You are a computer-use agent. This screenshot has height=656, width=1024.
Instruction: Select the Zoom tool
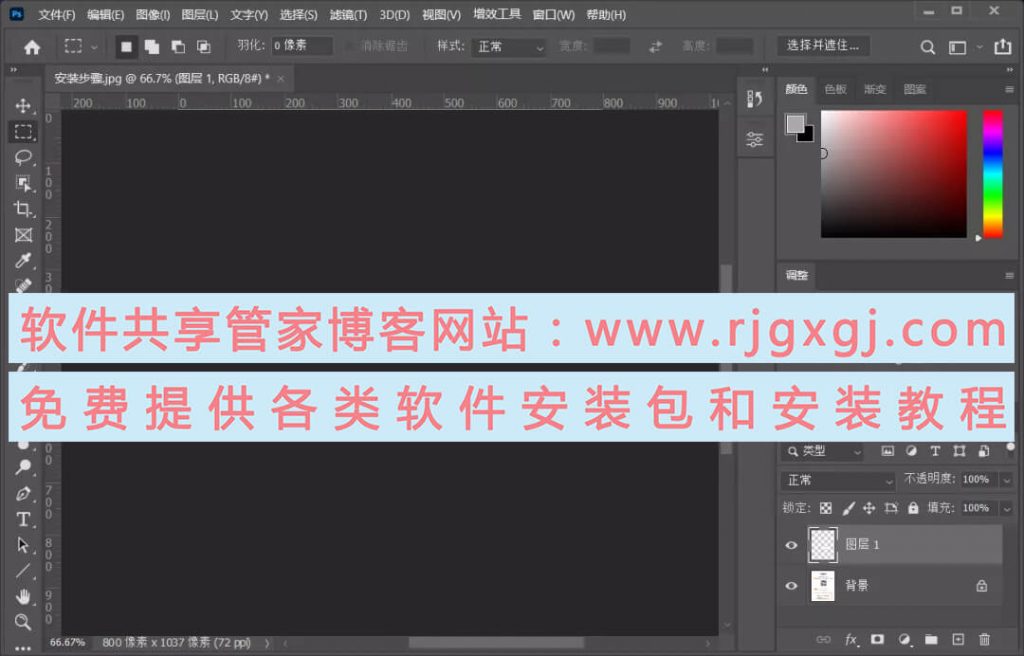coord(23,621)
